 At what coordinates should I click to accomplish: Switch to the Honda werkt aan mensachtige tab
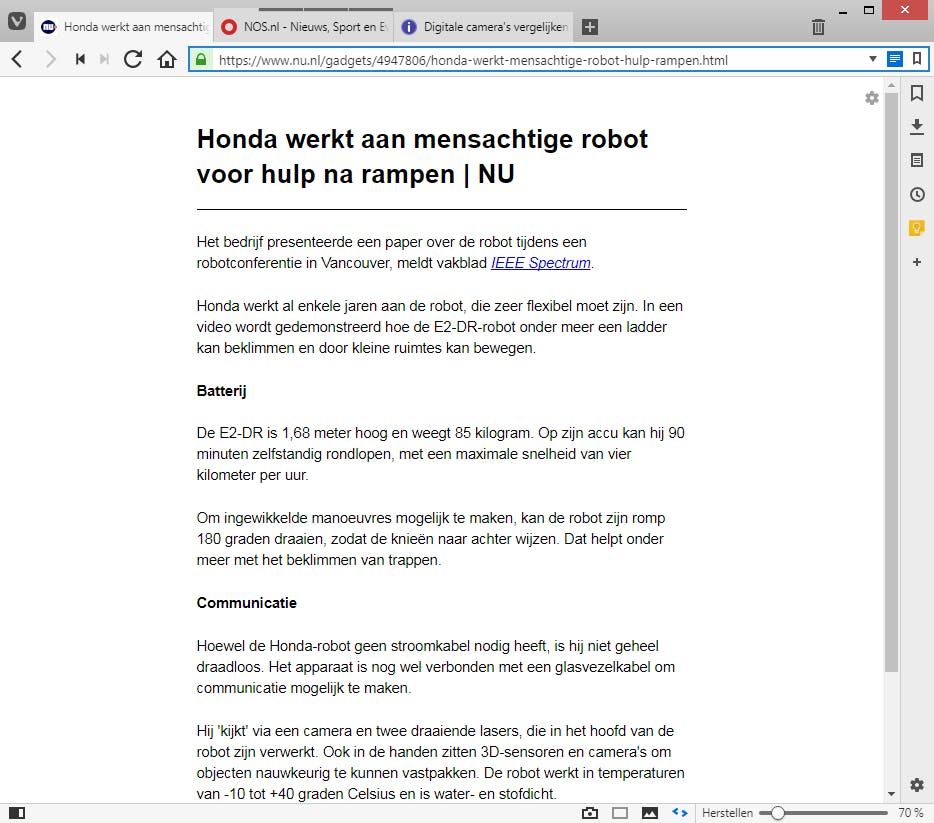coord(124,27)
